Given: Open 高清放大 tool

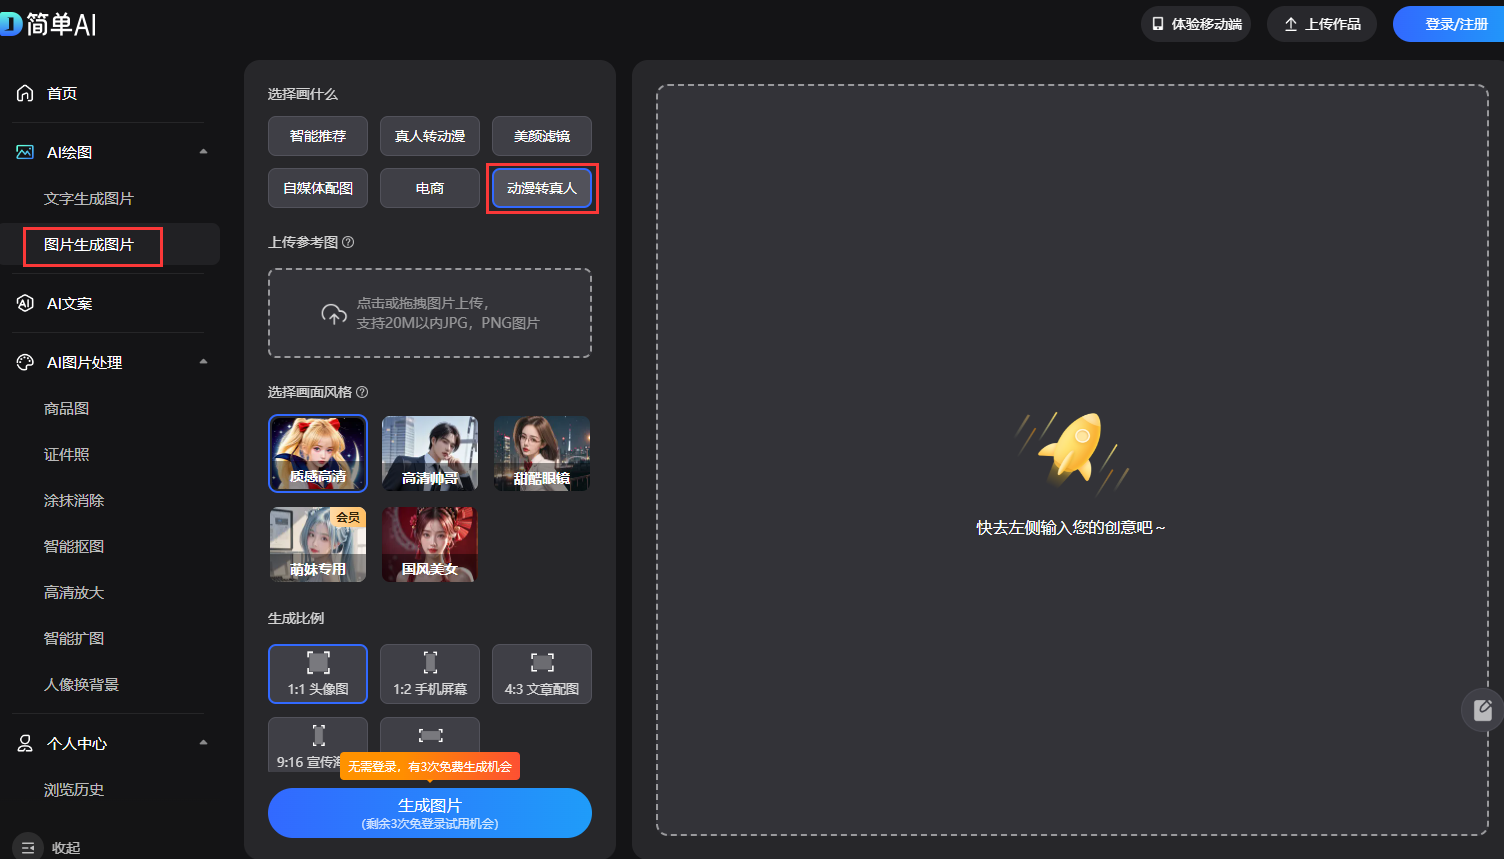Looking at the screenshot, I should 74,593.
